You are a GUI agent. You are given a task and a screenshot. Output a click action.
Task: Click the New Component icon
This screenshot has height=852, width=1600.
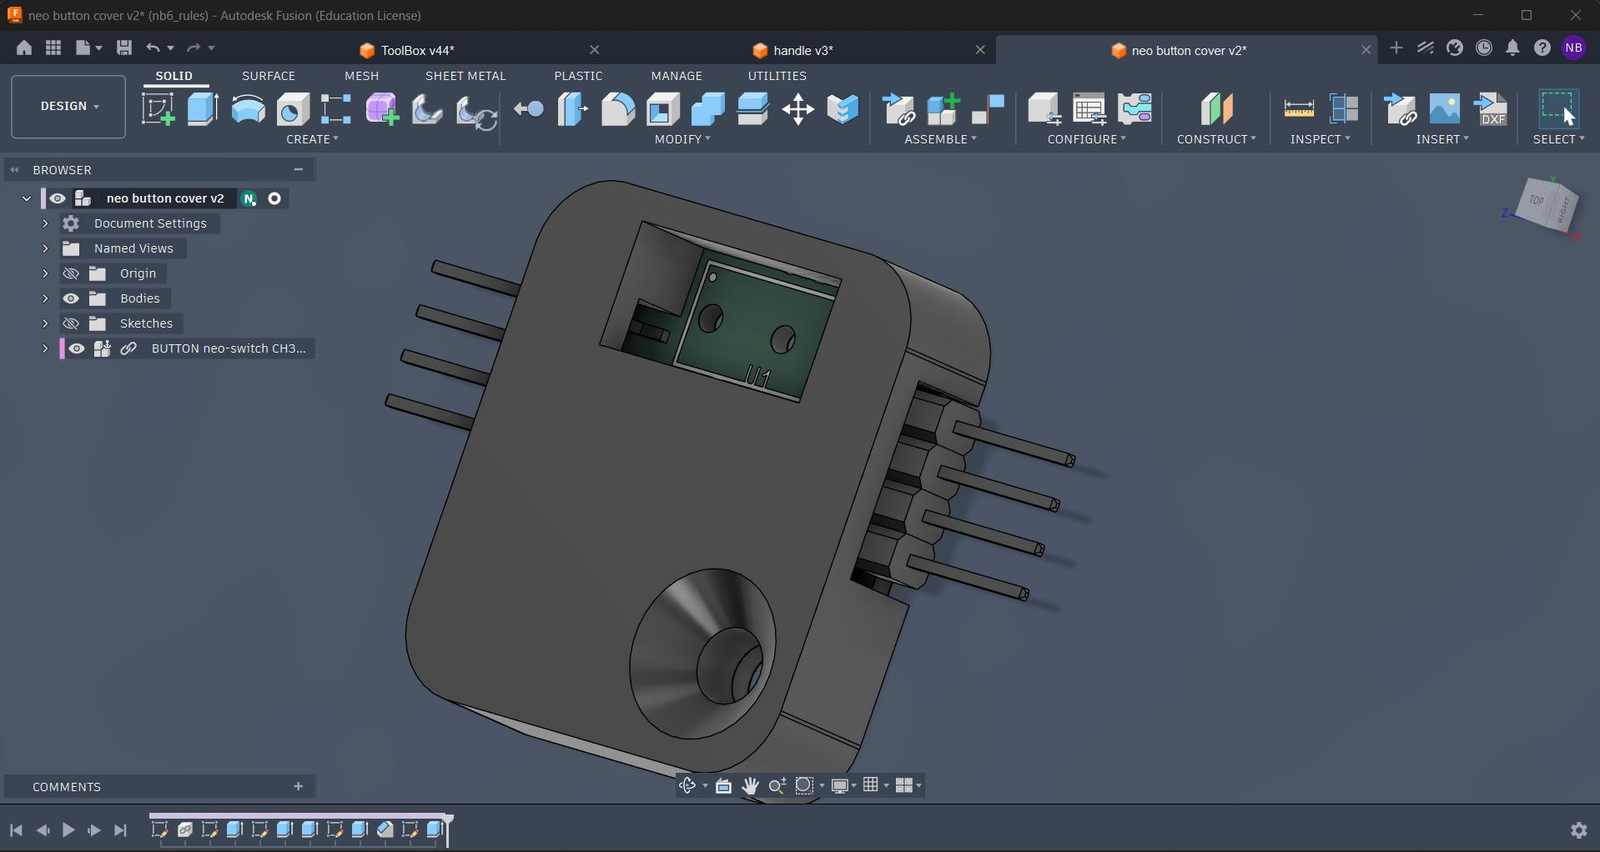pos(943,109)
